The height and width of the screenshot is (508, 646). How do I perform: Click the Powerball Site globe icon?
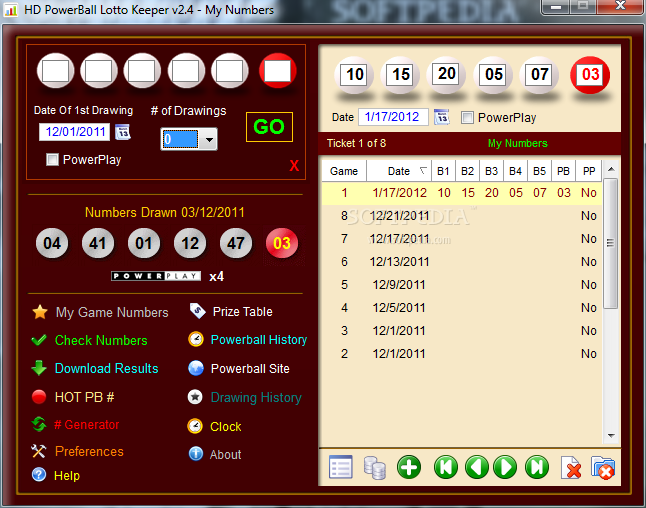[x=196, y=368]
